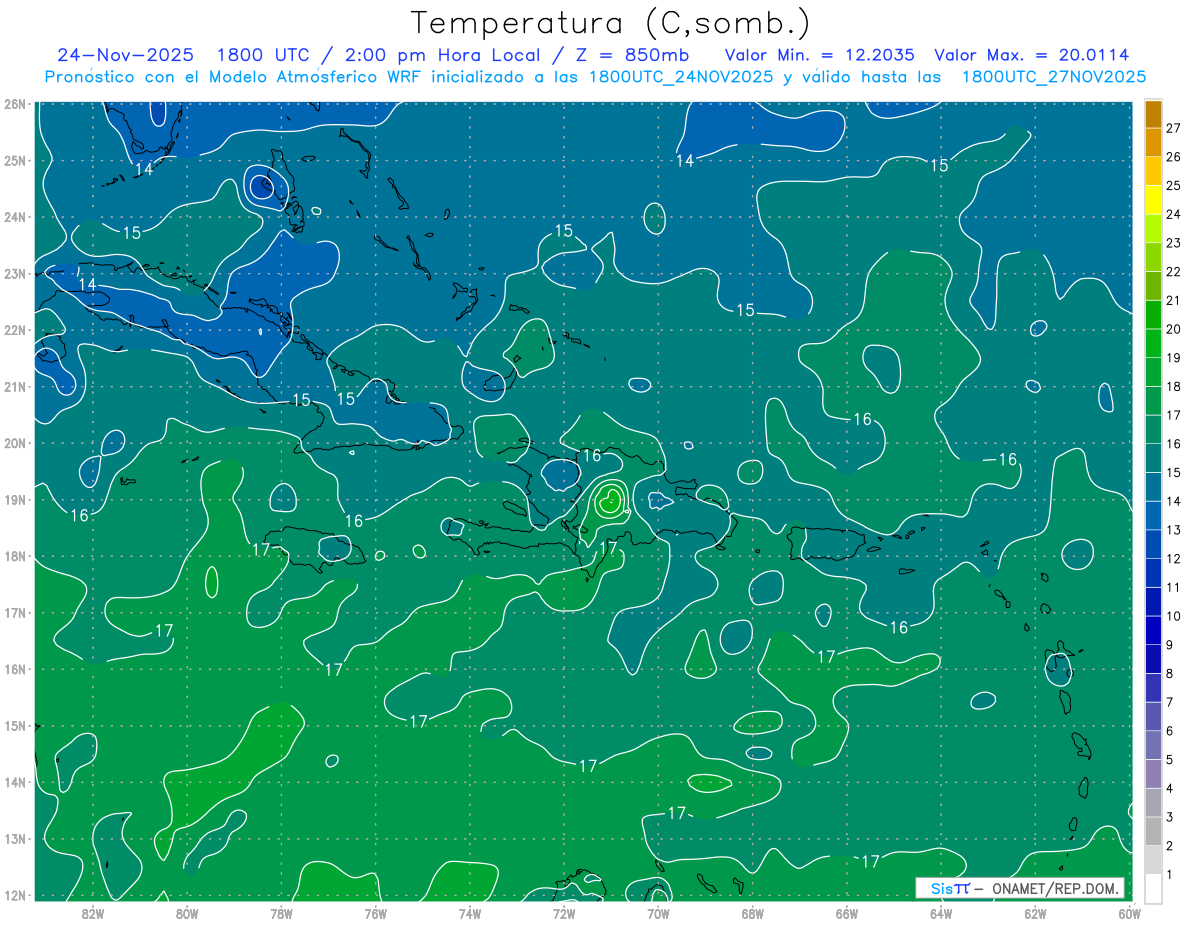Image resolution: width=1200 pixels, height=927 pixels.
Task: Select the light gray swatch between 1 and 2
Action: [x=1153, y=859]
